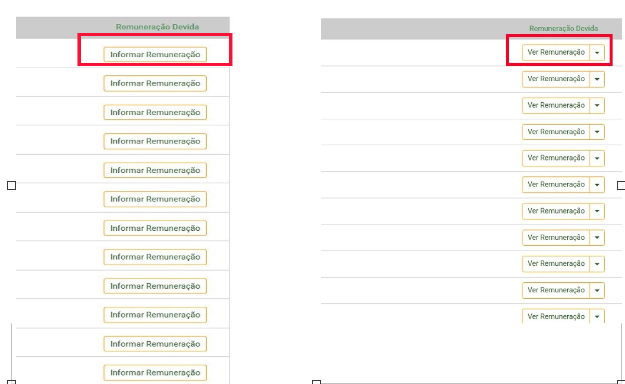625x384 pixels.
Task: Click the sixth Informar Remuneração button from top
Action: pyautogui.click(x=155, y=199)
